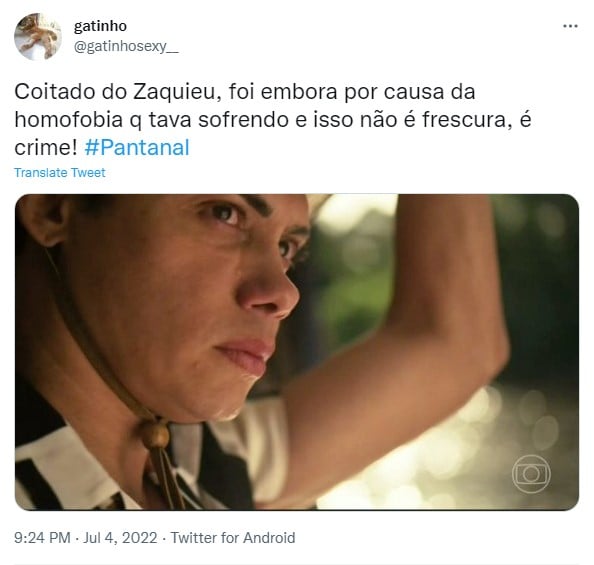
Task: Open the #Pantanal hashtag
Action: pyautogui.click(x=137, y=147)
